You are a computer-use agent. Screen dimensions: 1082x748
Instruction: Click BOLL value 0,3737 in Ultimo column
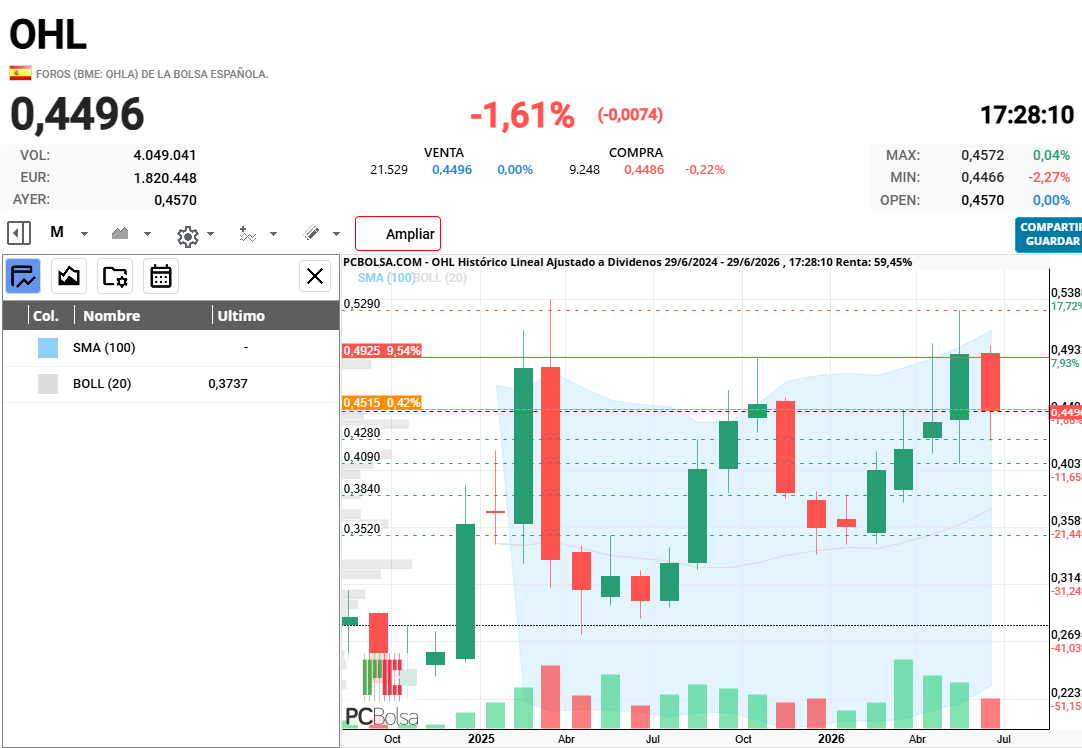coord(228,384)
